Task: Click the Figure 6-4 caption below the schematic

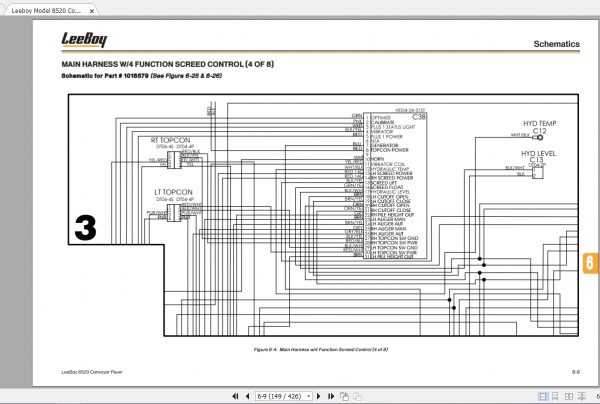Action: [321, 349]
